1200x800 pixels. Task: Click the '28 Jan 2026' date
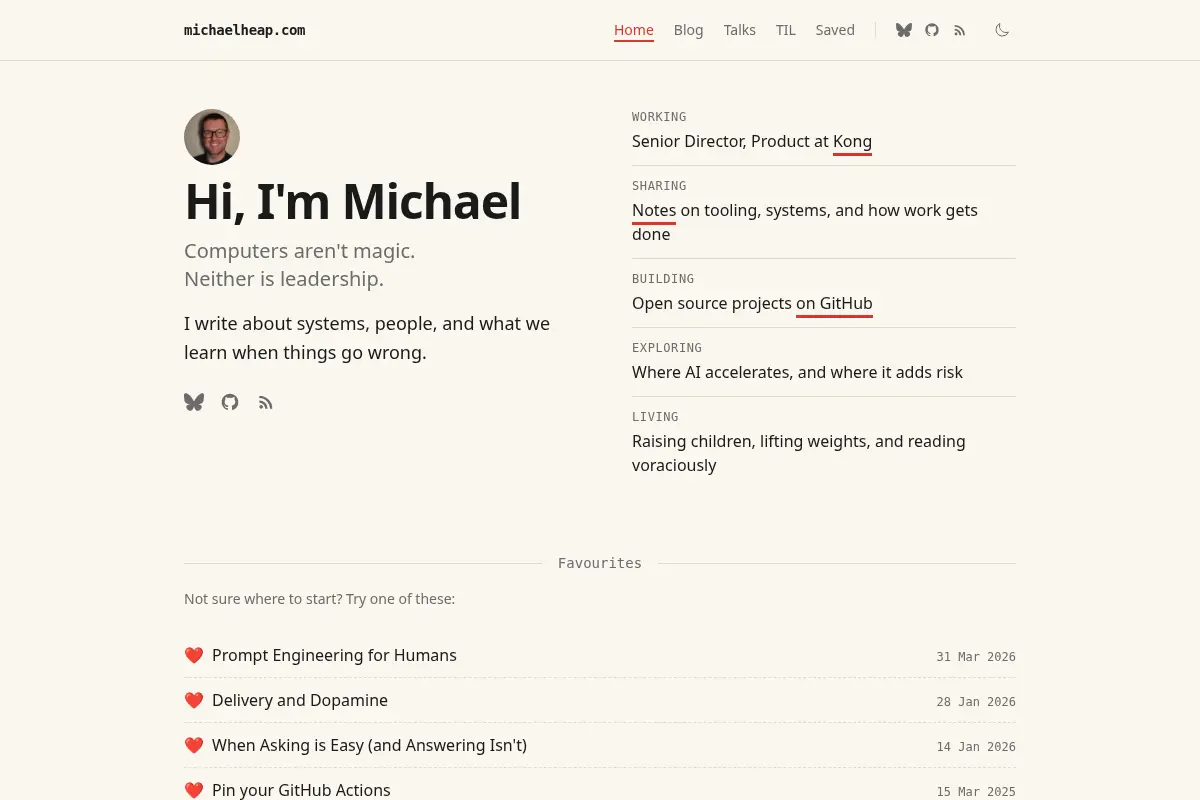976,702
